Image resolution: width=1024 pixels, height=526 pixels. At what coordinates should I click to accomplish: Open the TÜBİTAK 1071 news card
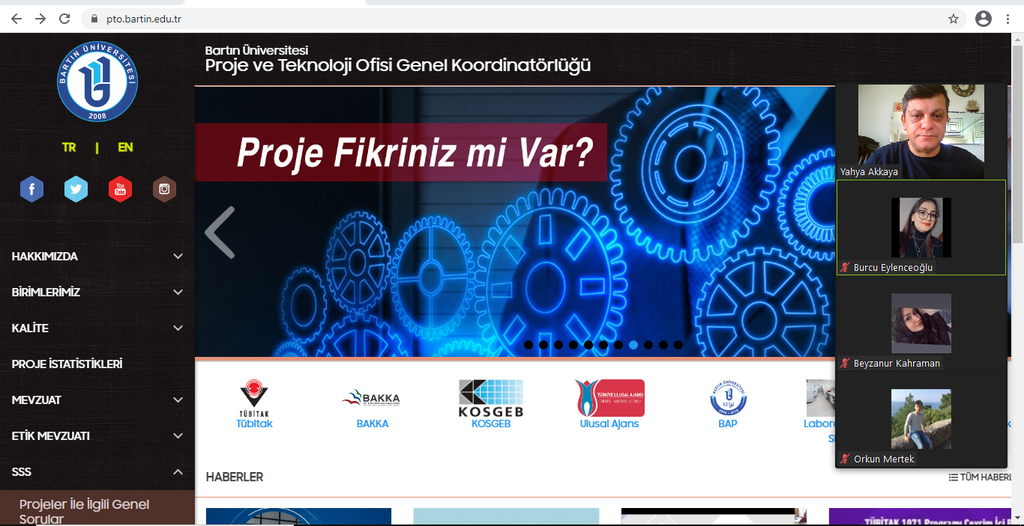pos(920,517)
